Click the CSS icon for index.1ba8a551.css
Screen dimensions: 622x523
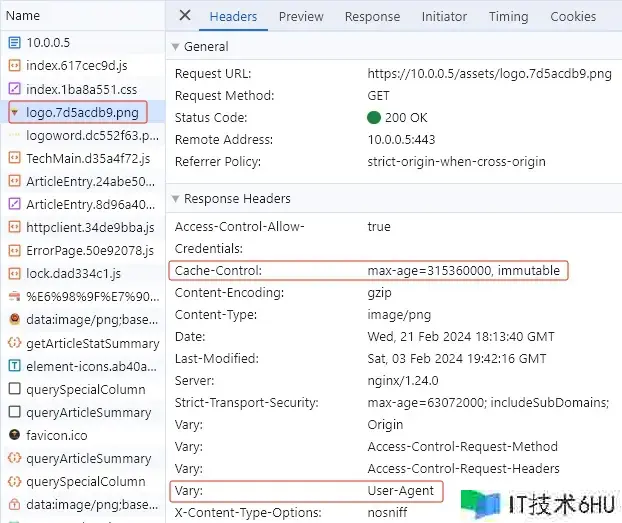14,89
